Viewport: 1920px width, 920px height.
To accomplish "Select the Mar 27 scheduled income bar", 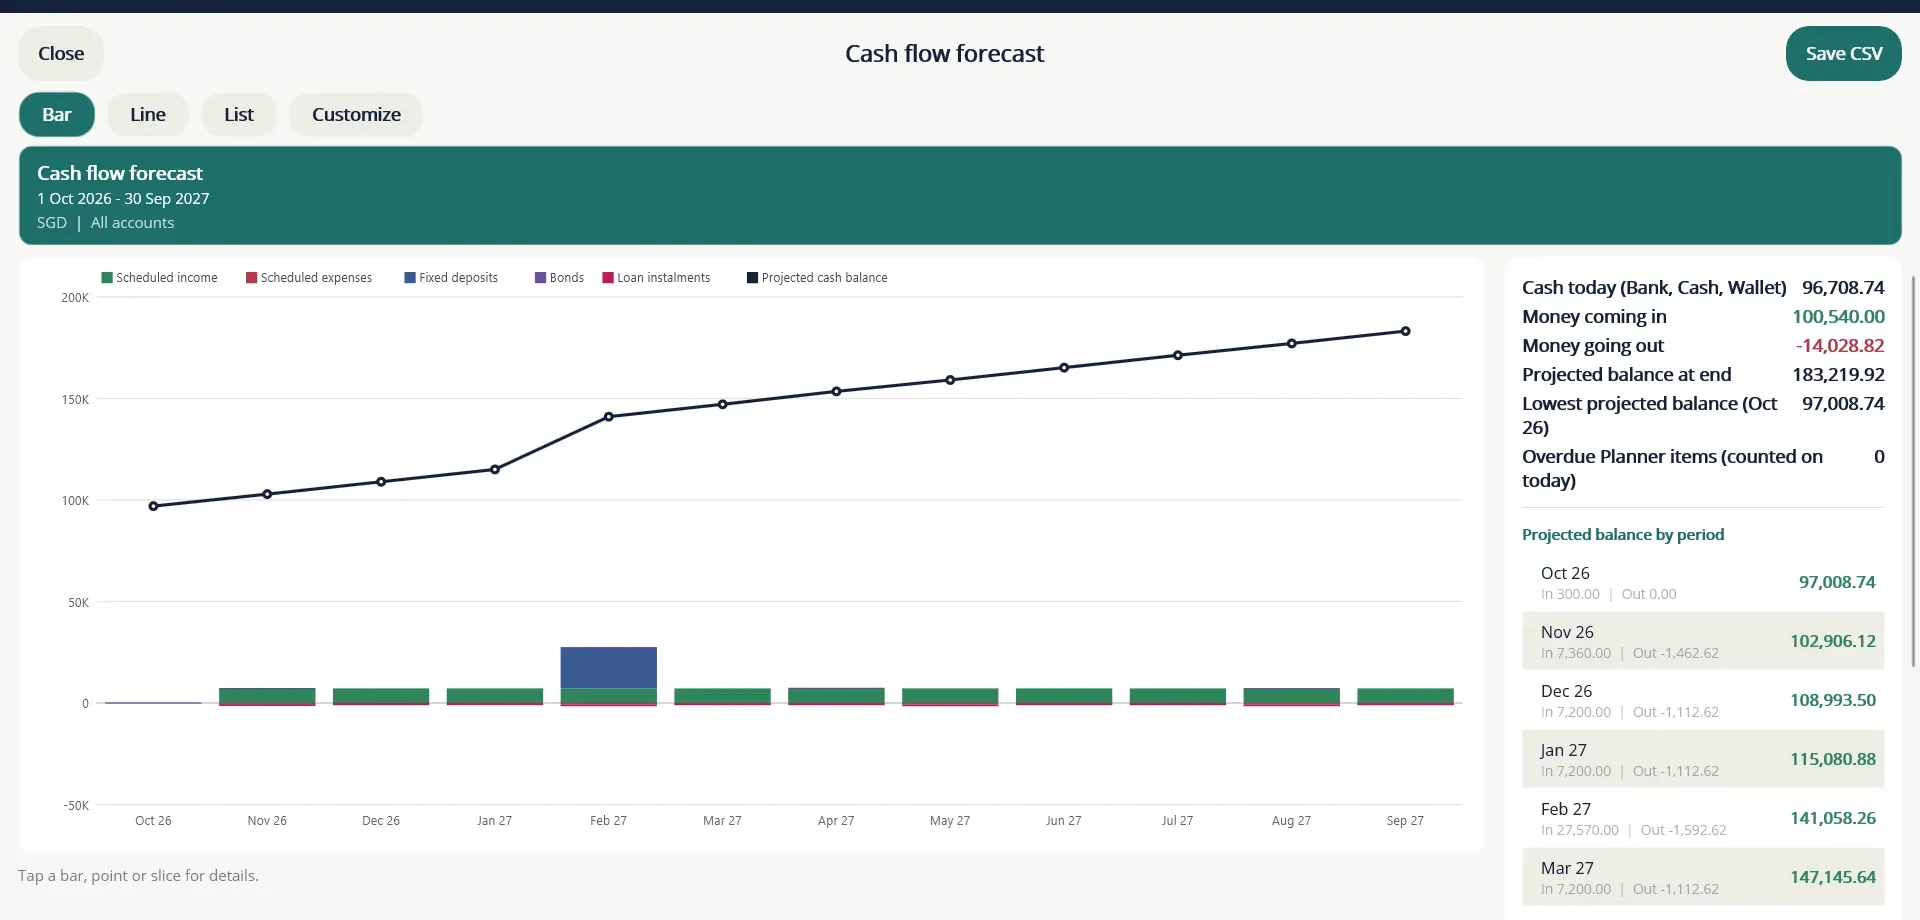I will (722, 695).
